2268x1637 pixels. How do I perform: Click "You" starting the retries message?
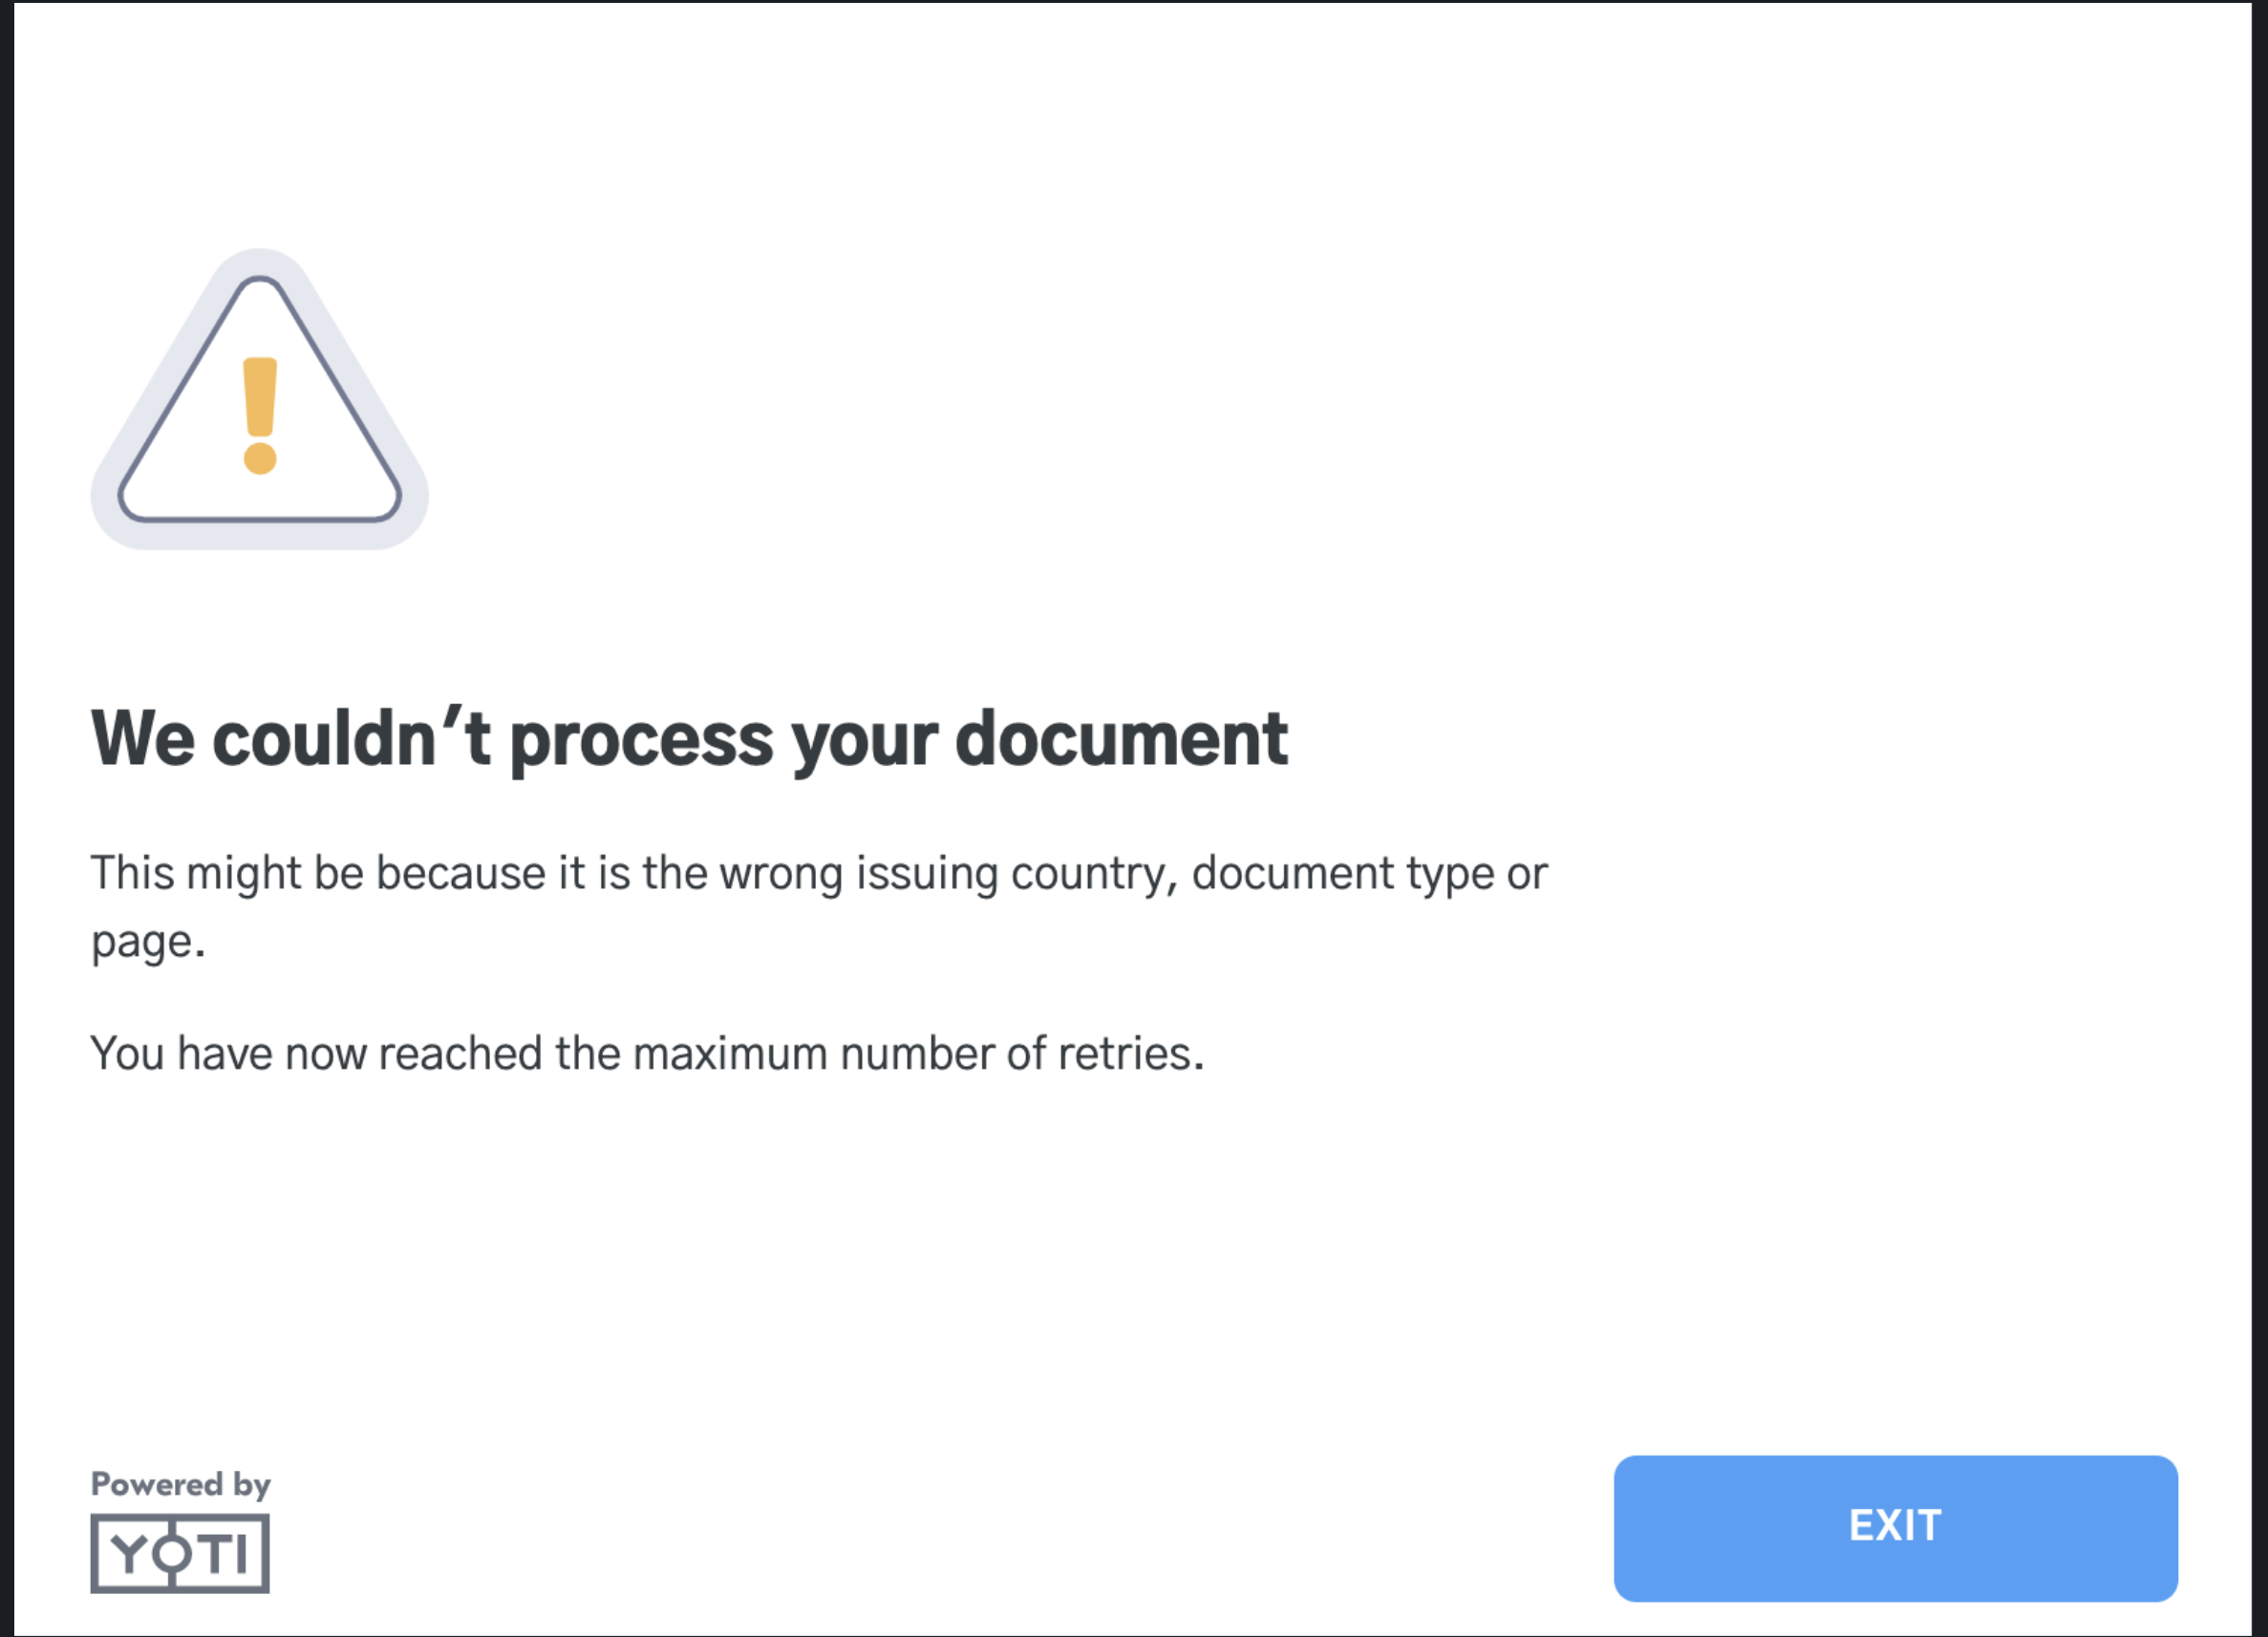[x=127, y=1054]
